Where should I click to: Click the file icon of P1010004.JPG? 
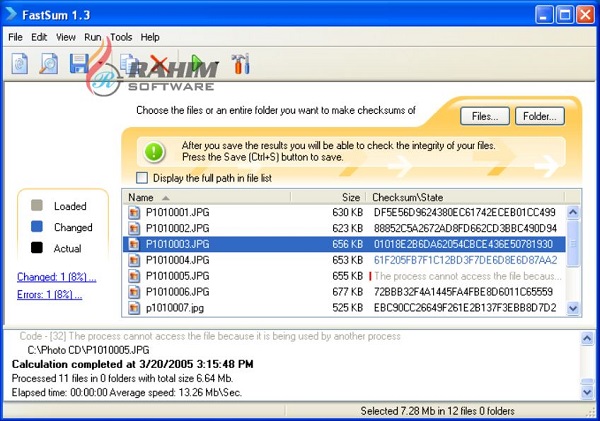pyautogui.click(x=134, y=260)
